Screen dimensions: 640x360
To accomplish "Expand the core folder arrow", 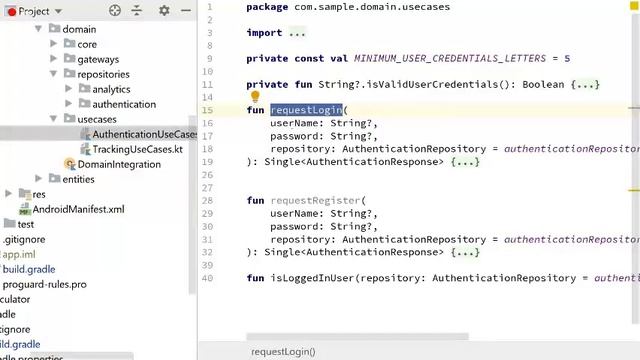I will 53,43.
